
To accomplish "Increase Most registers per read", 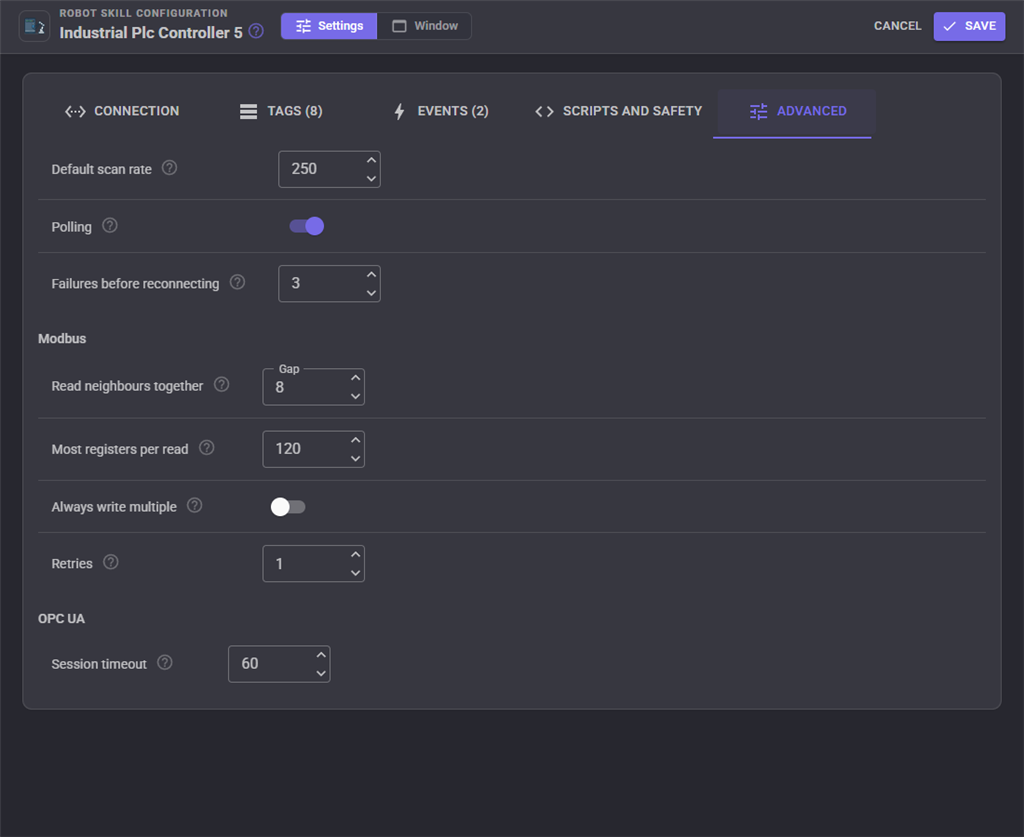I will click(x=355, y=441).
